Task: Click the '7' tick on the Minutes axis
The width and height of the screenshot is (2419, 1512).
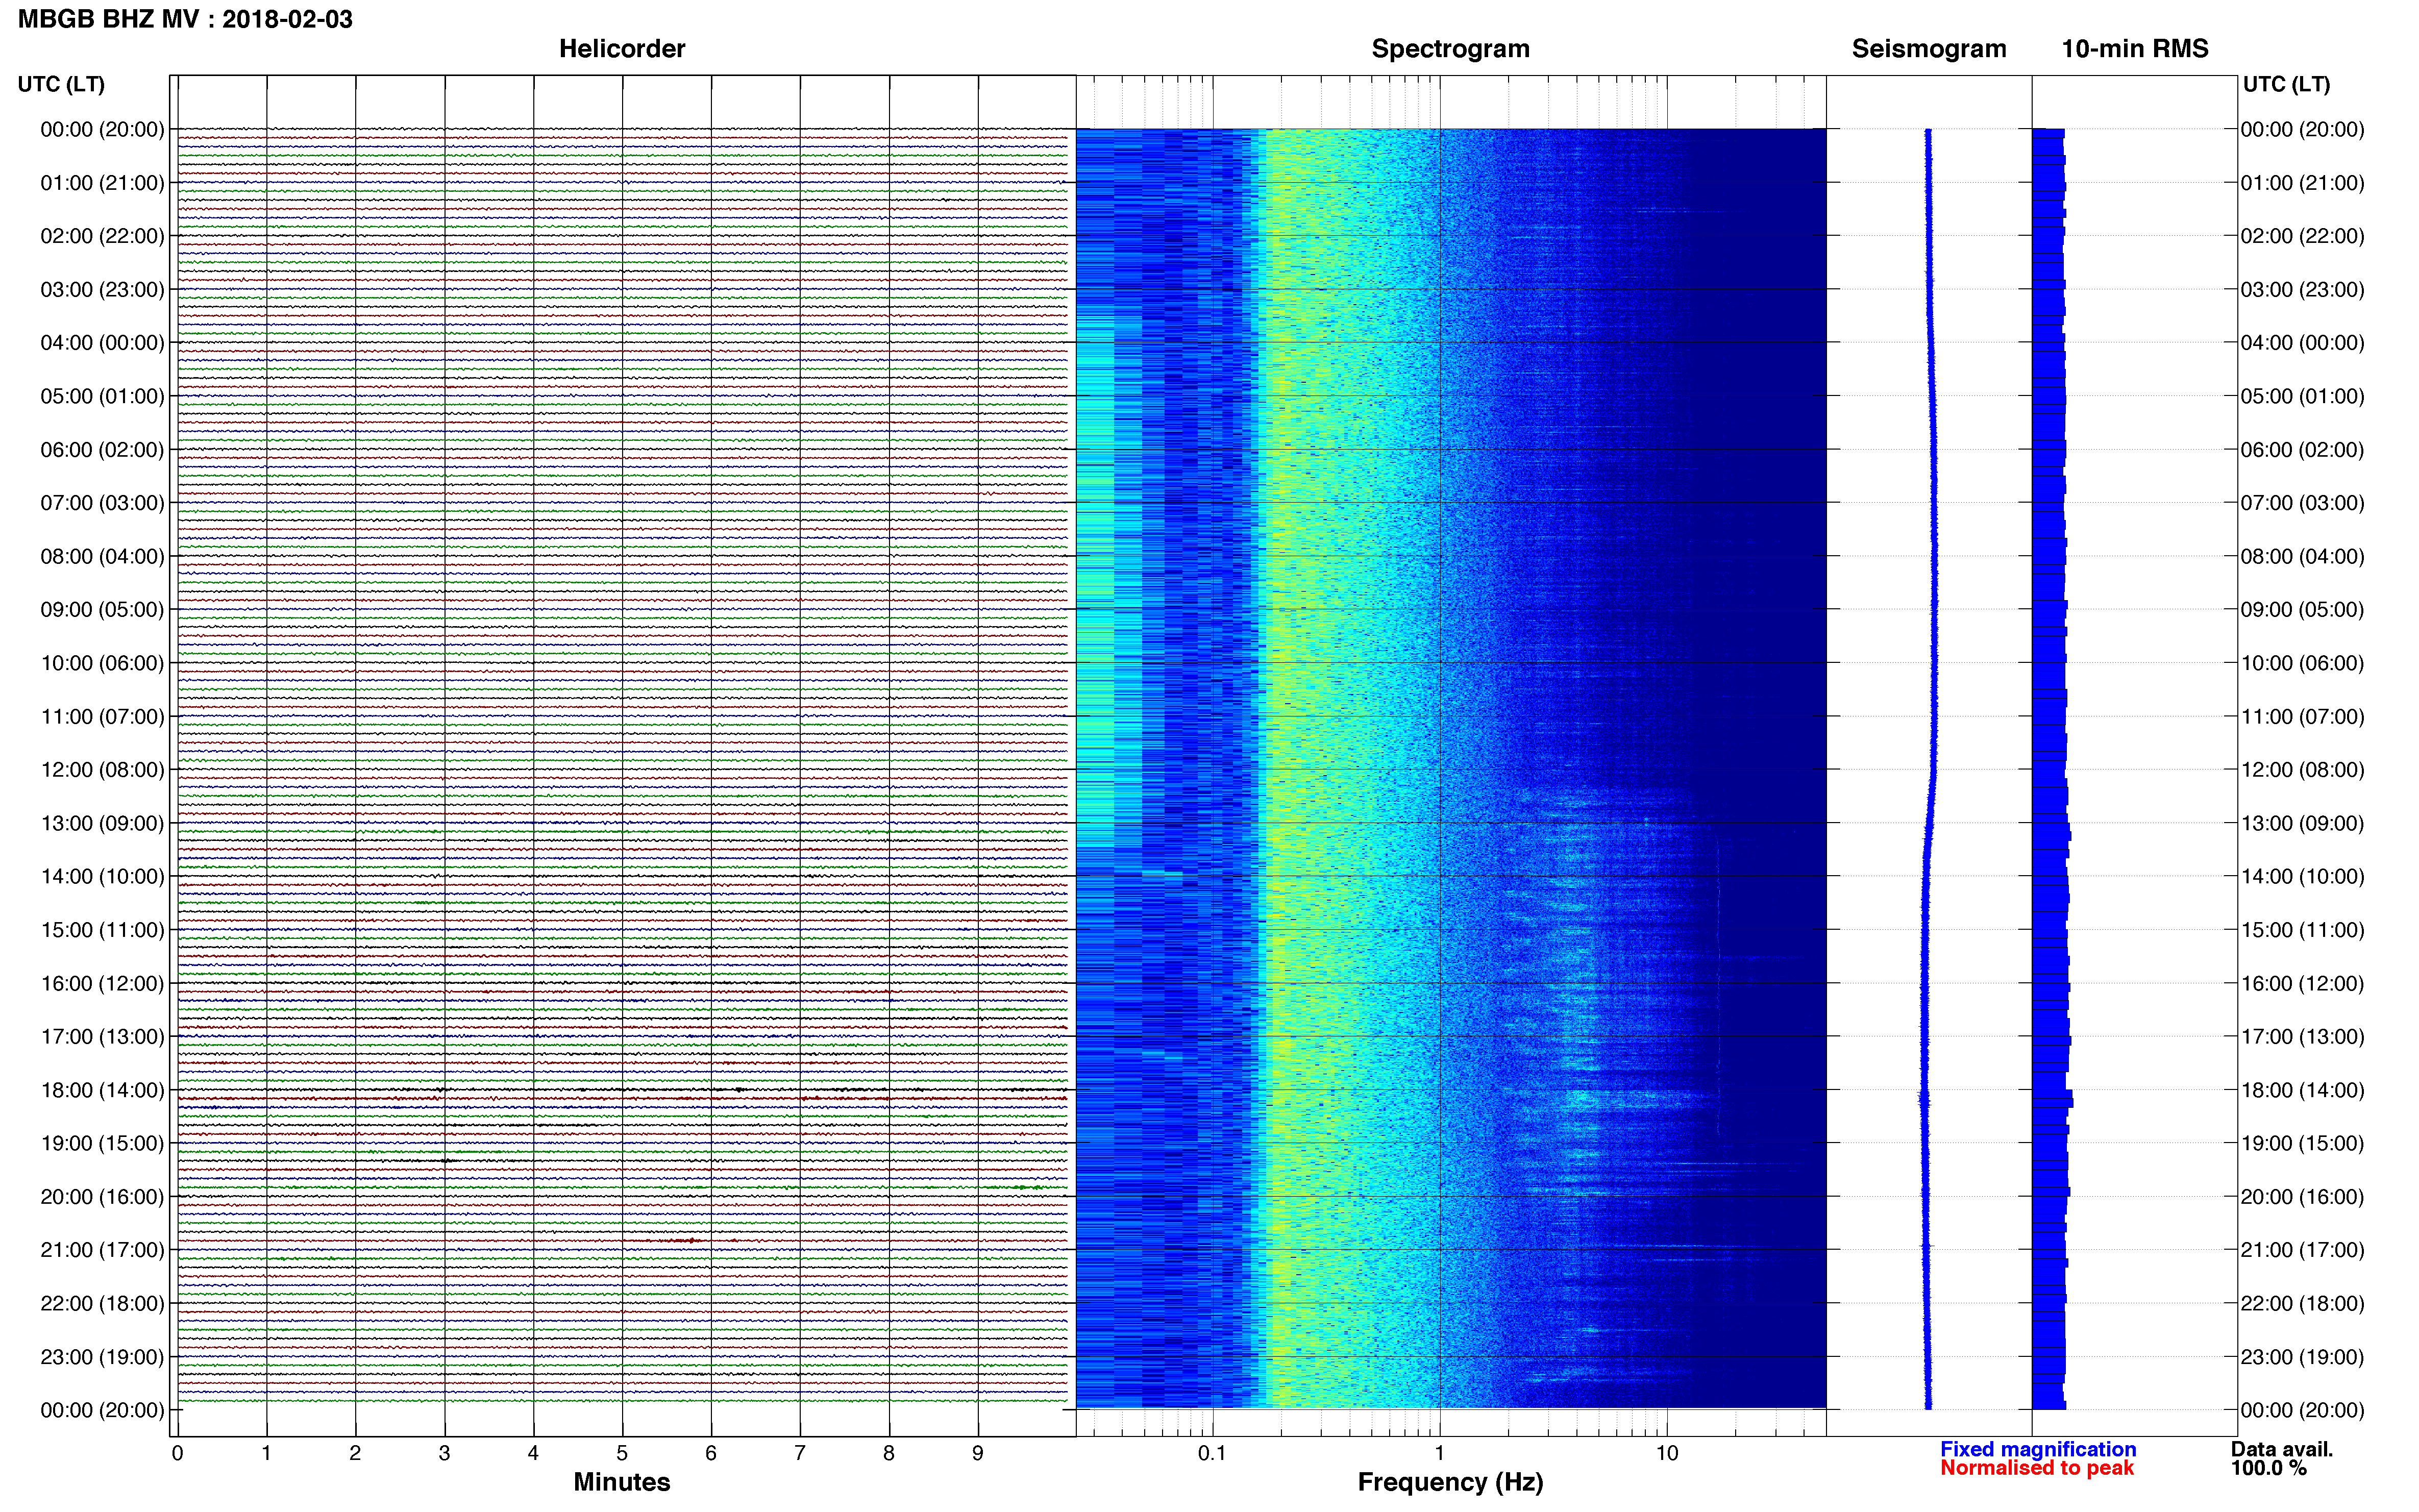Action: tap(800, 1453)
